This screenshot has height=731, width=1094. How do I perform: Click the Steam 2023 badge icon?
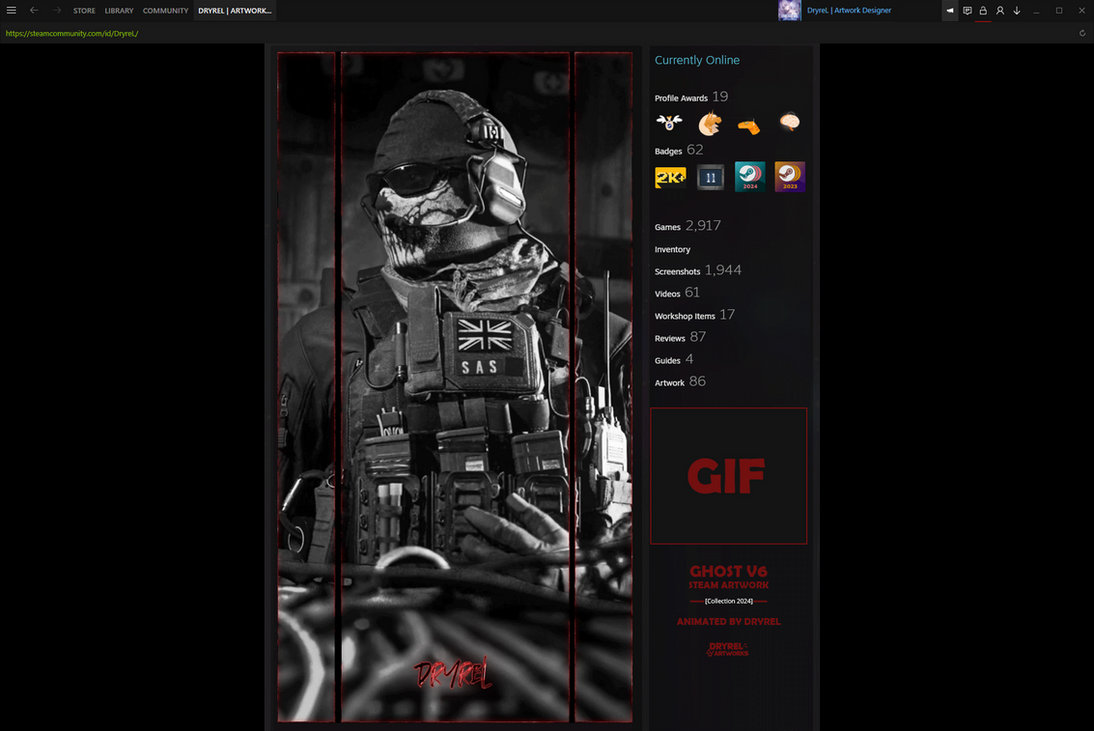[x=790, y=176]
